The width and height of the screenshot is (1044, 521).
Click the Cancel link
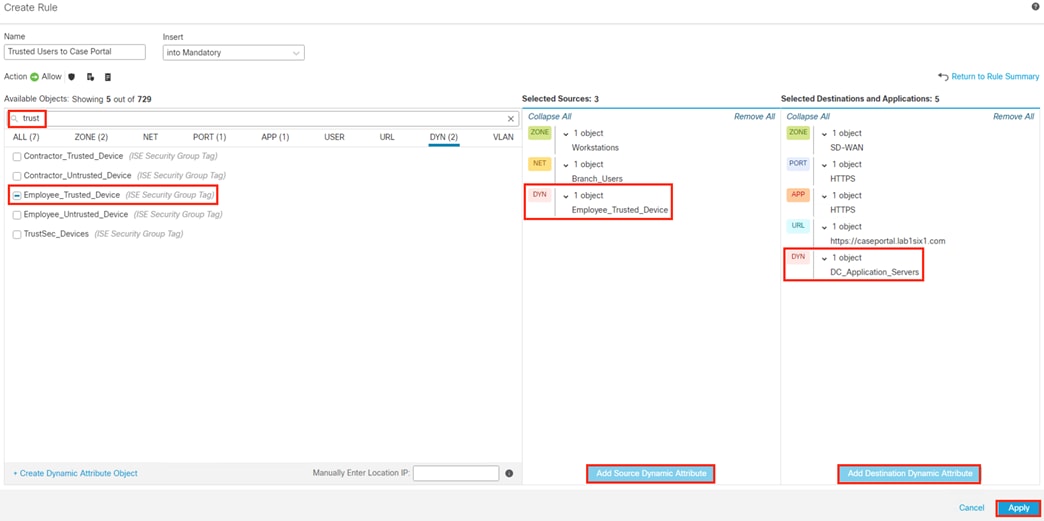point(971,508)
